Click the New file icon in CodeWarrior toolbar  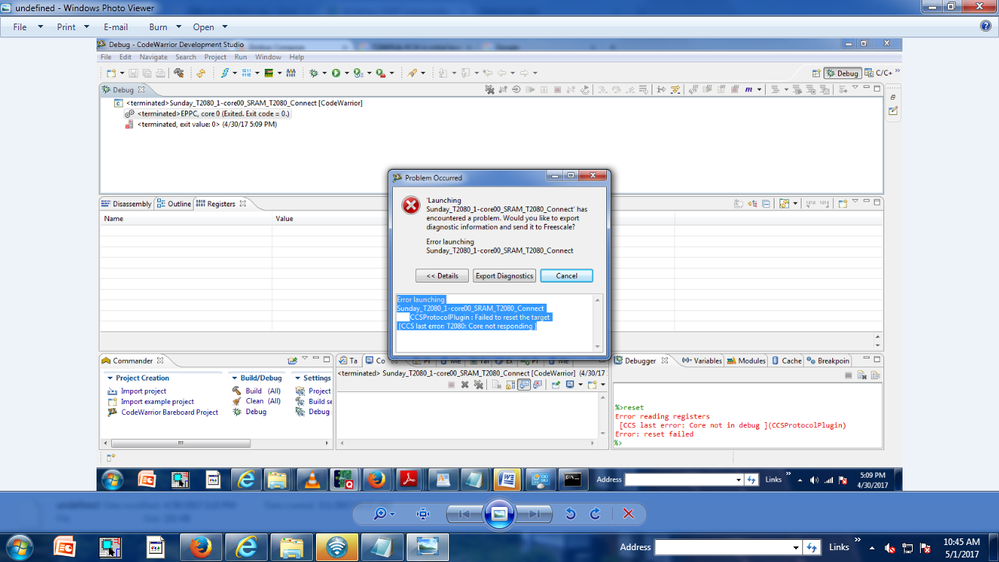(x=111, y=73)
